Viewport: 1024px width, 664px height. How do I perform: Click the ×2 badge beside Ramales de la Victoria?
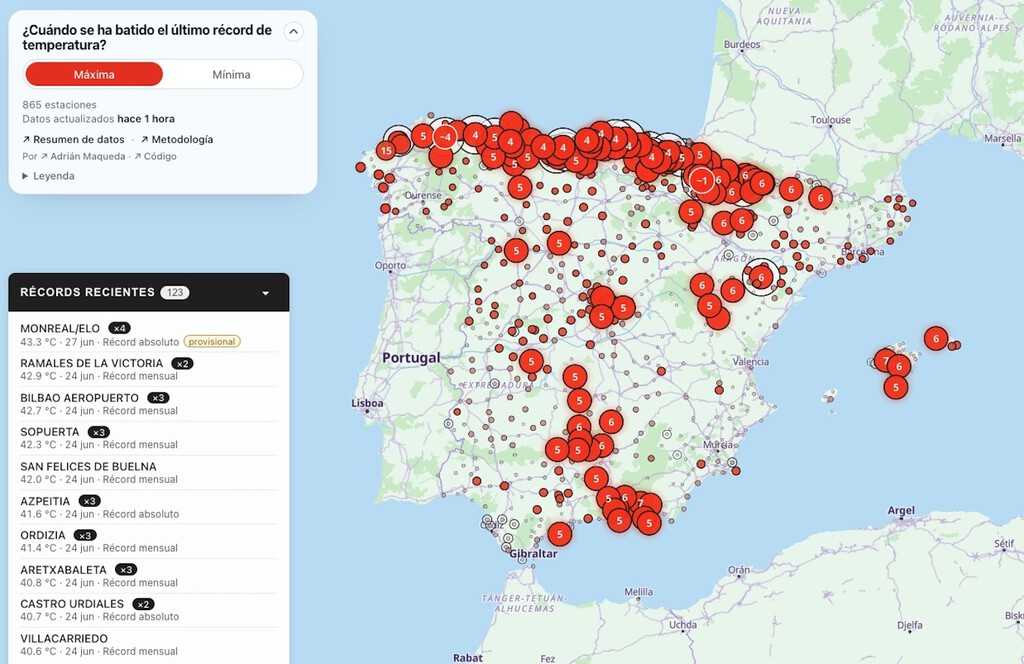coord(182,364)
